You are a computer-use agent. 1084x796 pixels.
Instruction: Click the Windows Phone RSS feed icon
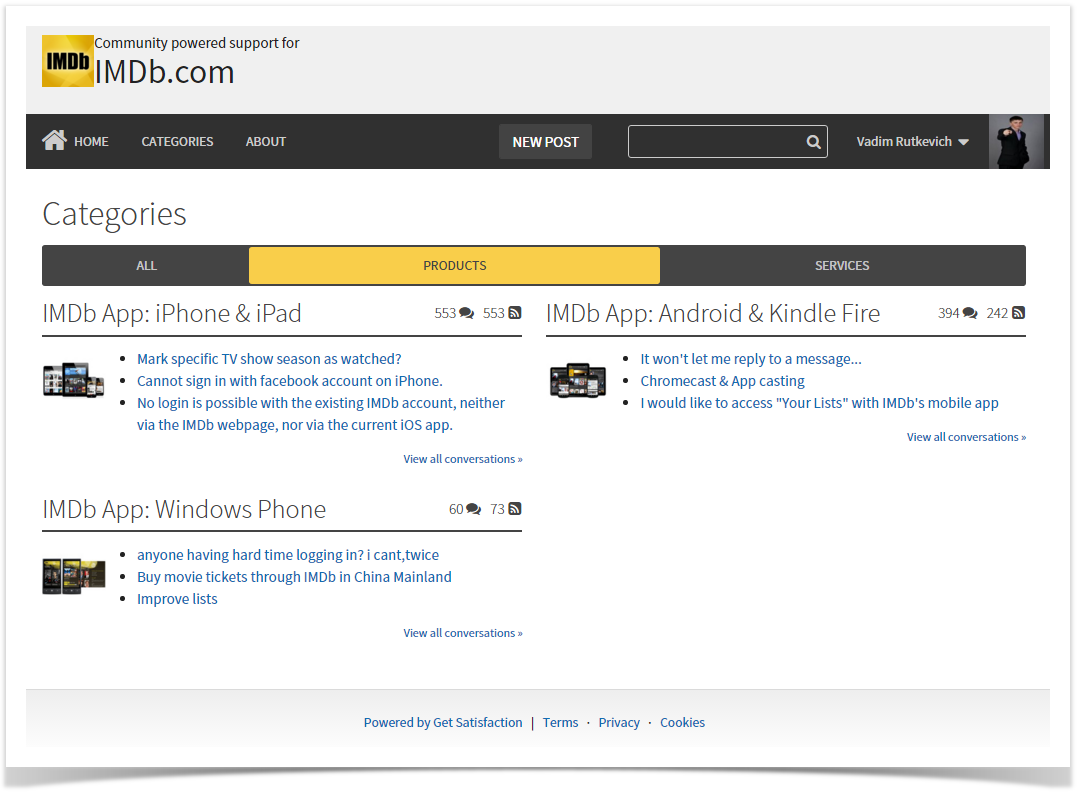515,509
